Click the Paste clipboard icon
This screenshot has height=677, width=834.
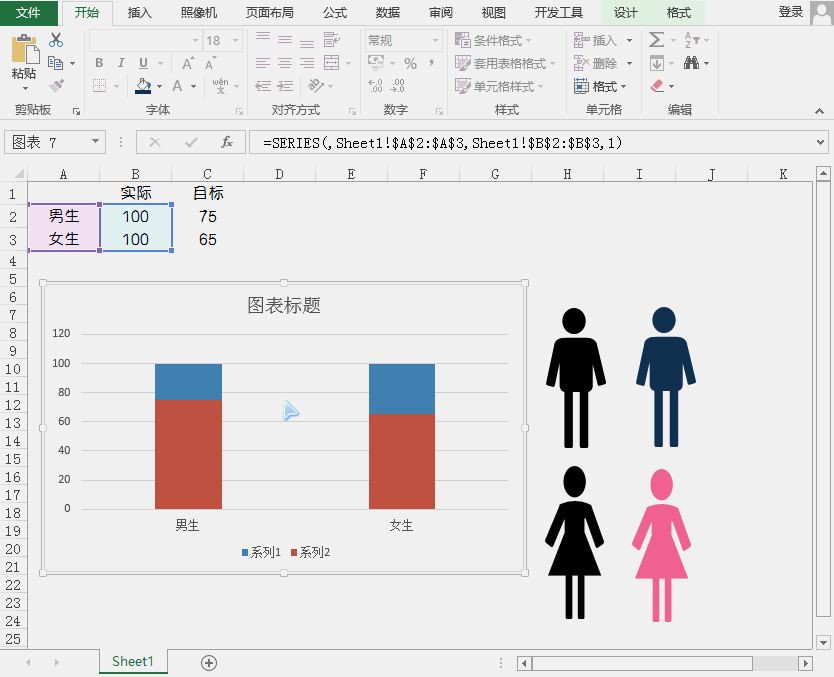click(x=24, y=49)
